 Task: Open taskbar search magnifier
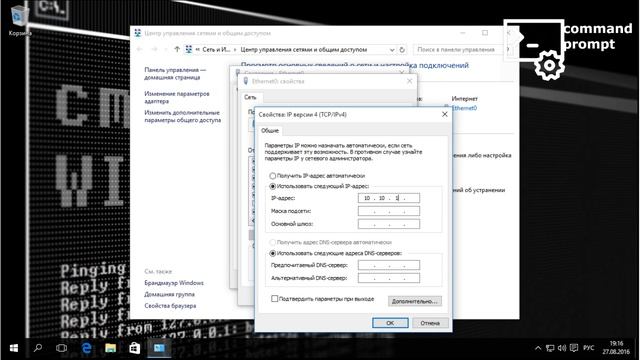[38, 348]
